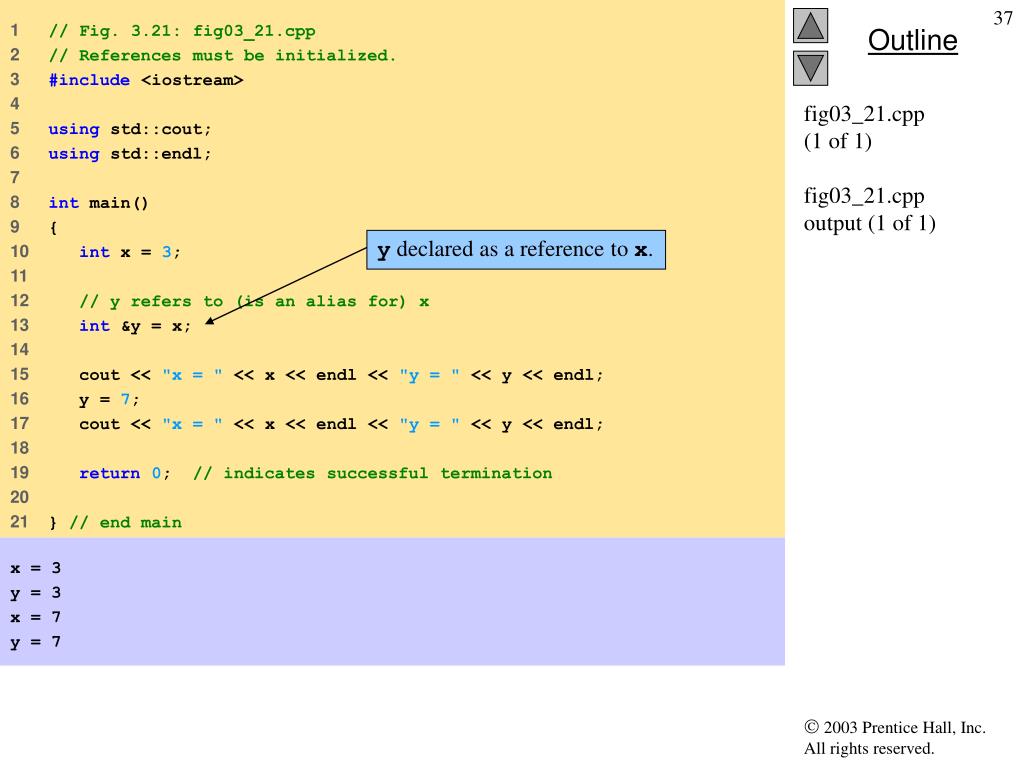This screenshot has height=768, width=1024.
Task: Click the "int x = 3;" declaration
Action: pyautogui.click(x=130, y=252)
